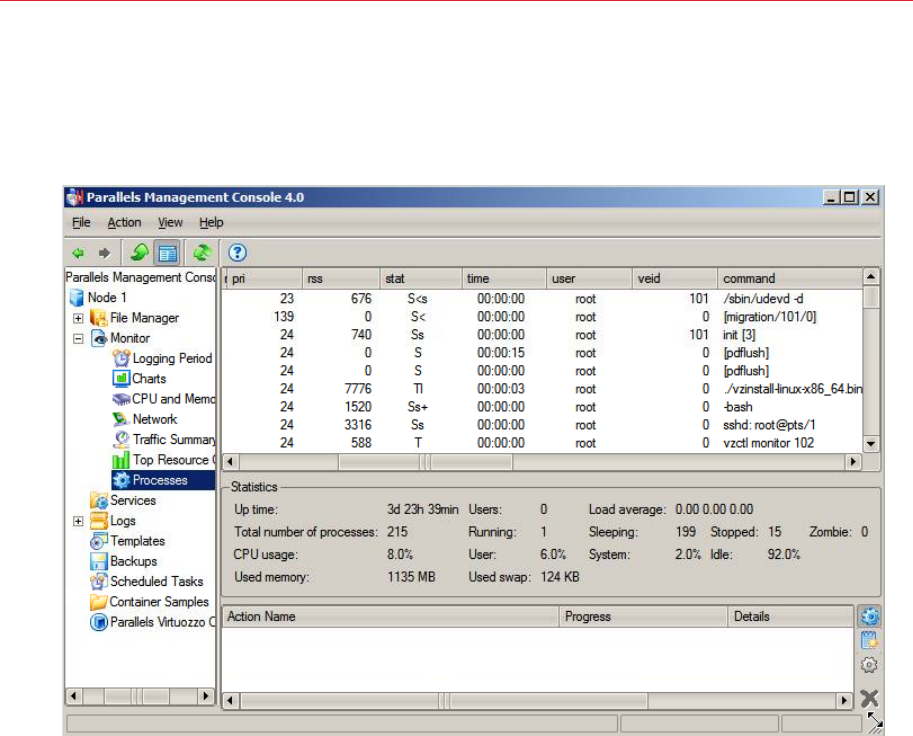
Task: Toggle the console tree pane toolbar button
Action: (168, 253)
